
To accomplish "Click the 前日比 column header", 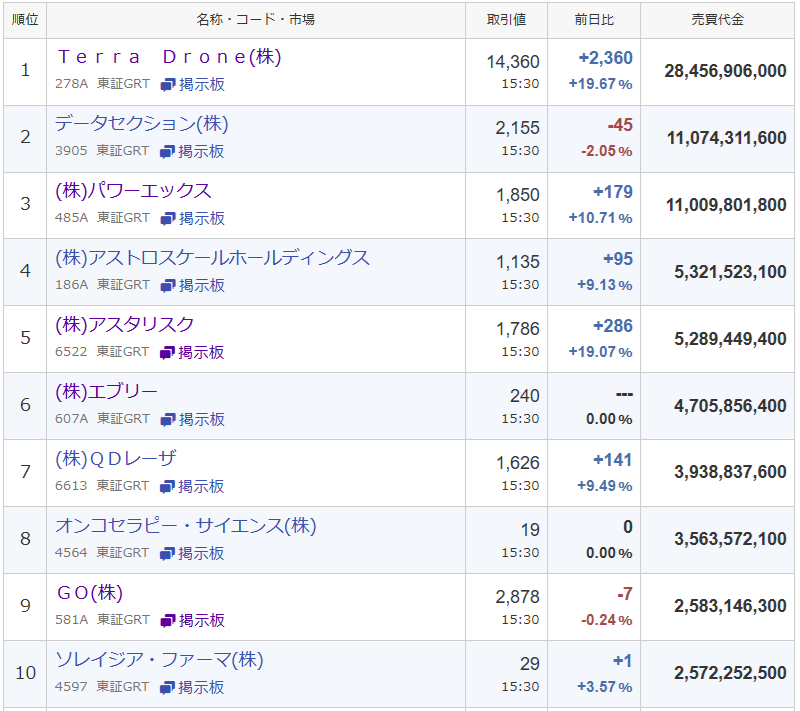I will pos(594,20).
